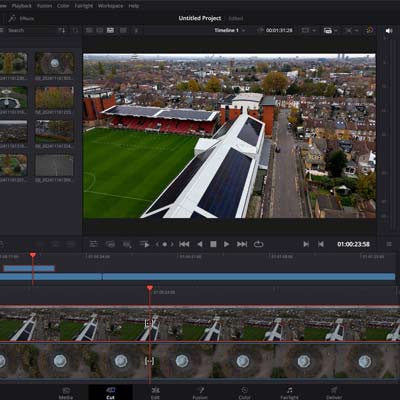Go to previous marker arrow
Viewport: 400px width, 400px height.
(157, 244)
